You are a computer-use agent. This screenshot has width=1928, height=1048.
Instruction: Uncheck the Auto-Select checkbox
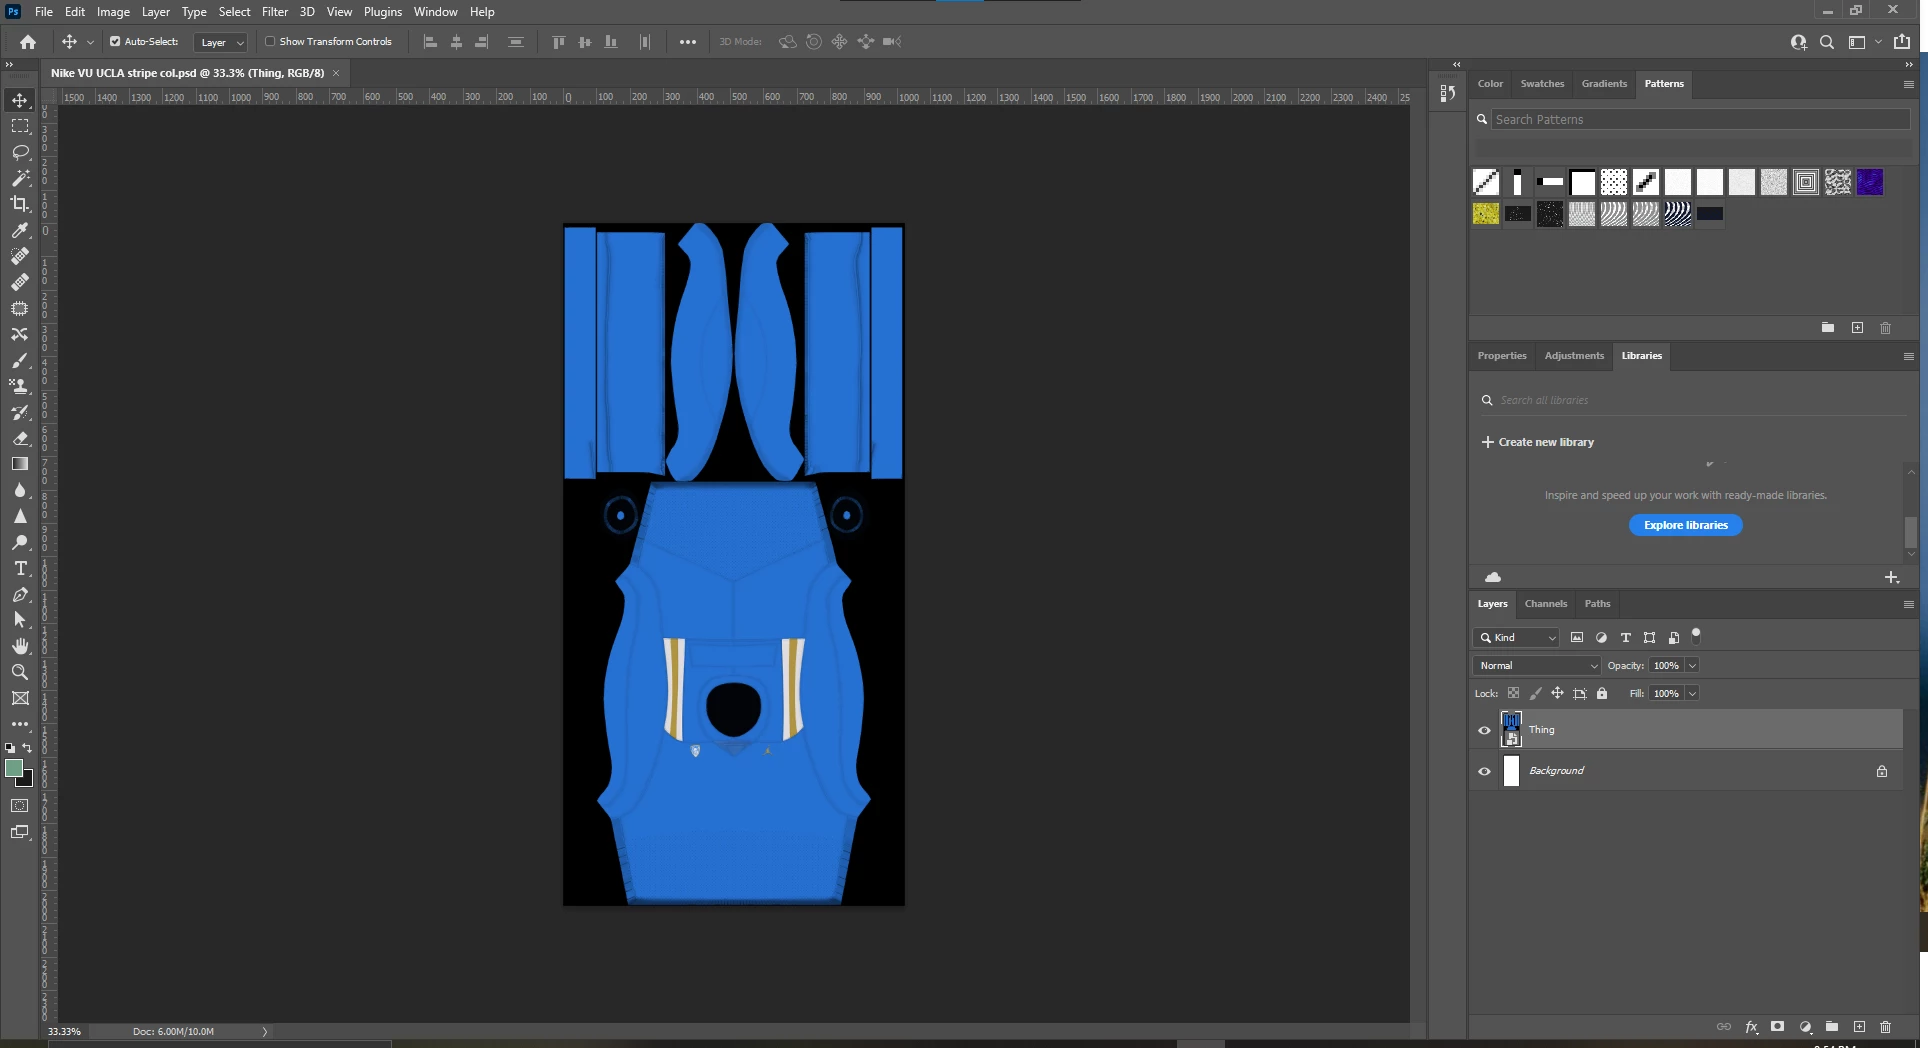tap(115, 42)
